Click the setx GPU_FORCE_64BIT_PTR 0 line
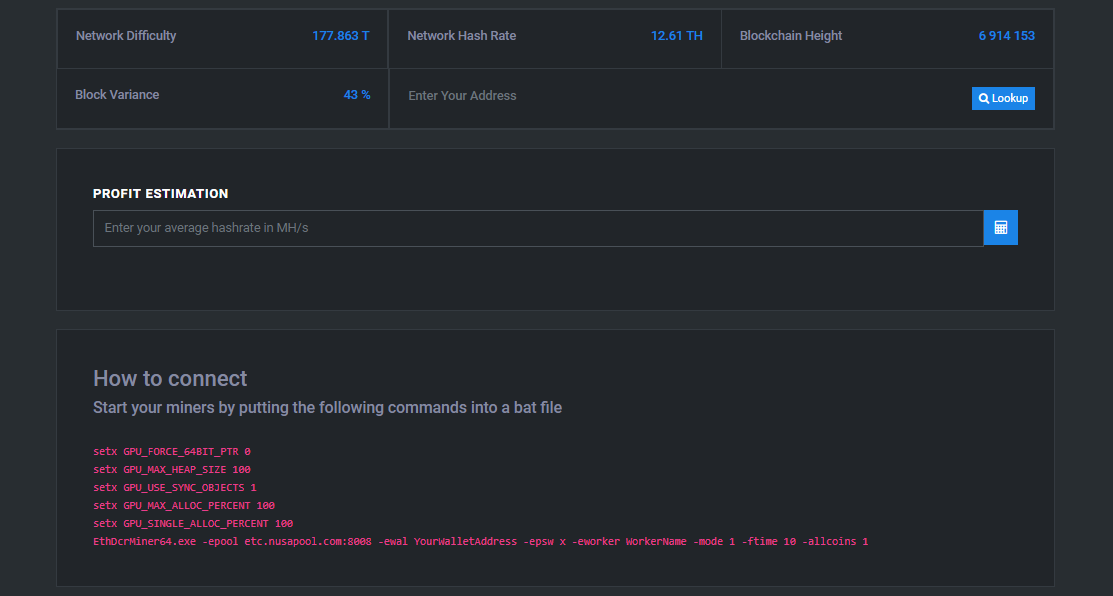Viewport: 1113px width, 596px height. [172, 451]
